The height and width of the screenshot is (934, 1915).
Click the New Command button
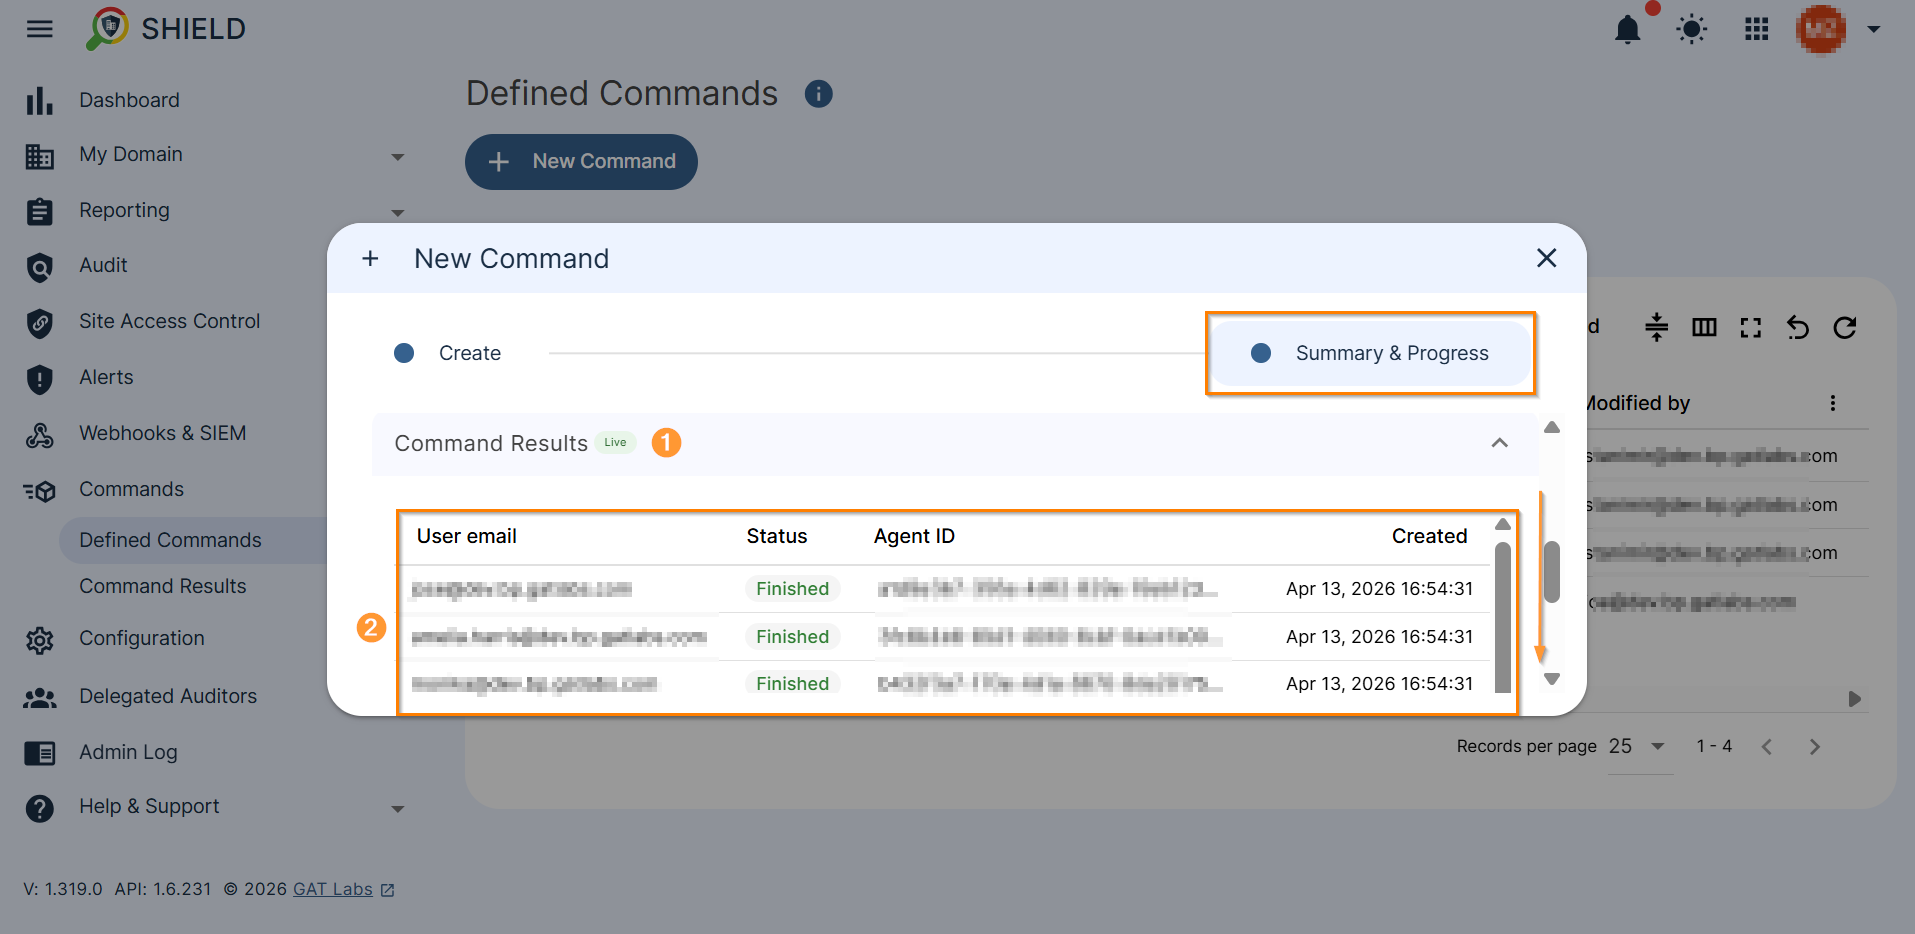(581, 161)
